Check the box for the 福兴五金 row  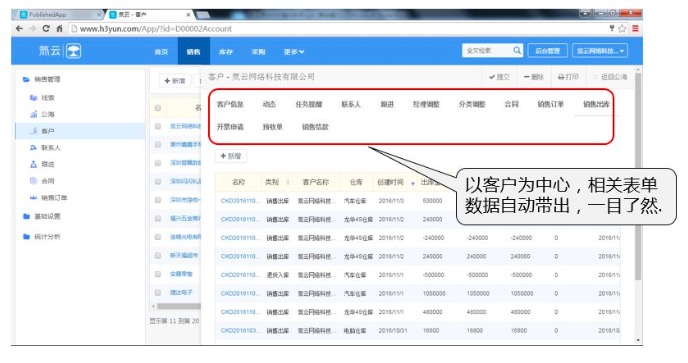[158, 218]
